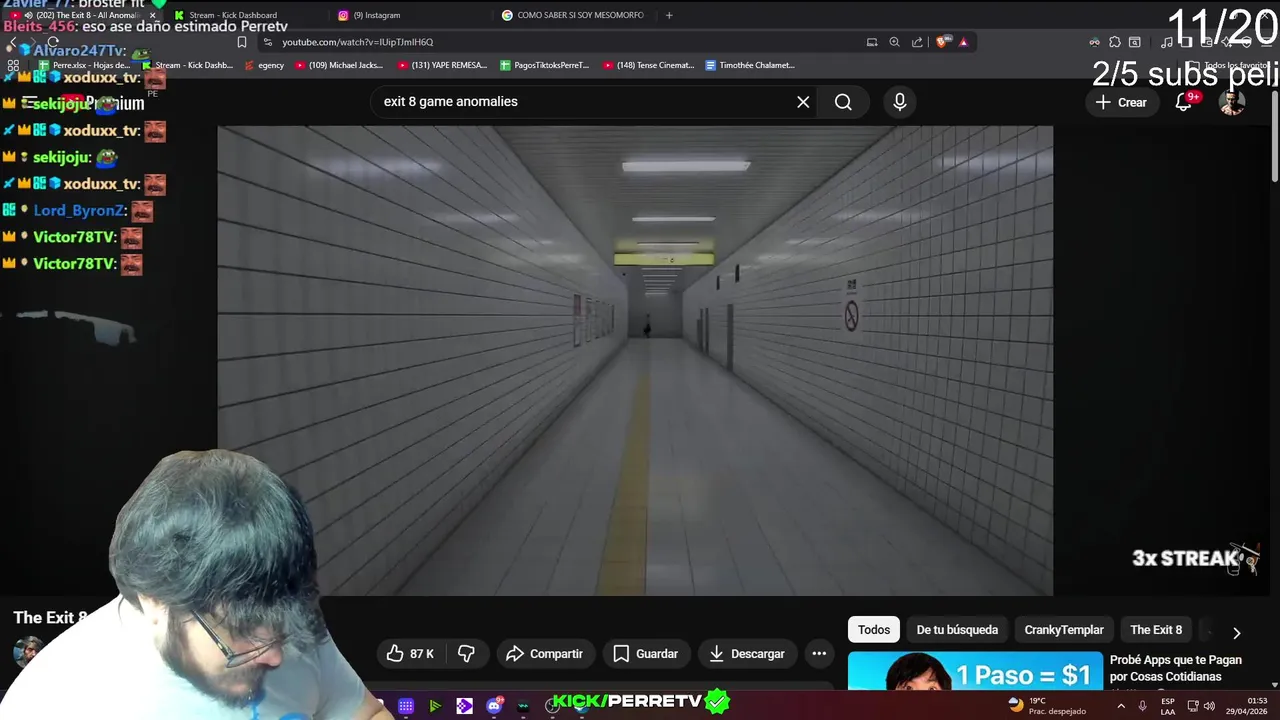The height and width of the screenshot is (720, 1280).
Task: Switch the ESP LAA input language
Action: pos(1168,705)
